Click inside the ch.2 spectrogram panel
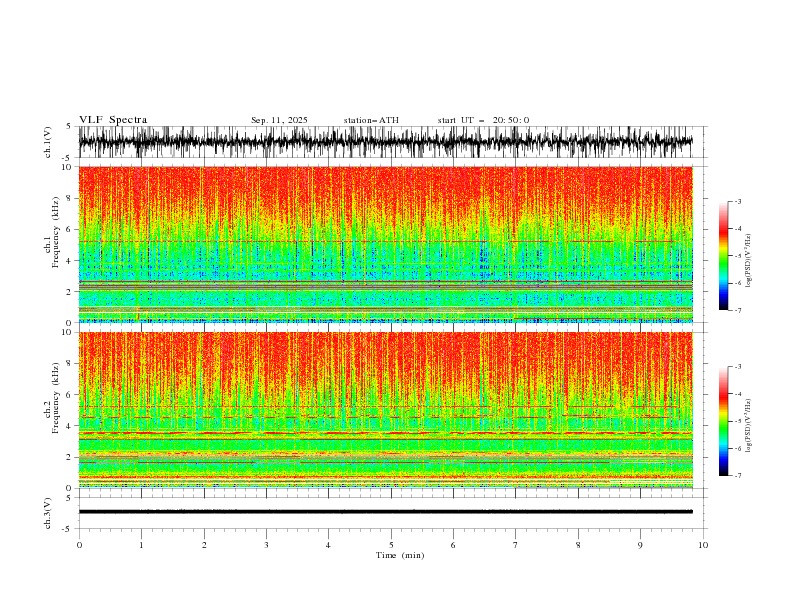Screen dimensions: 792x612 coord(385,410)
